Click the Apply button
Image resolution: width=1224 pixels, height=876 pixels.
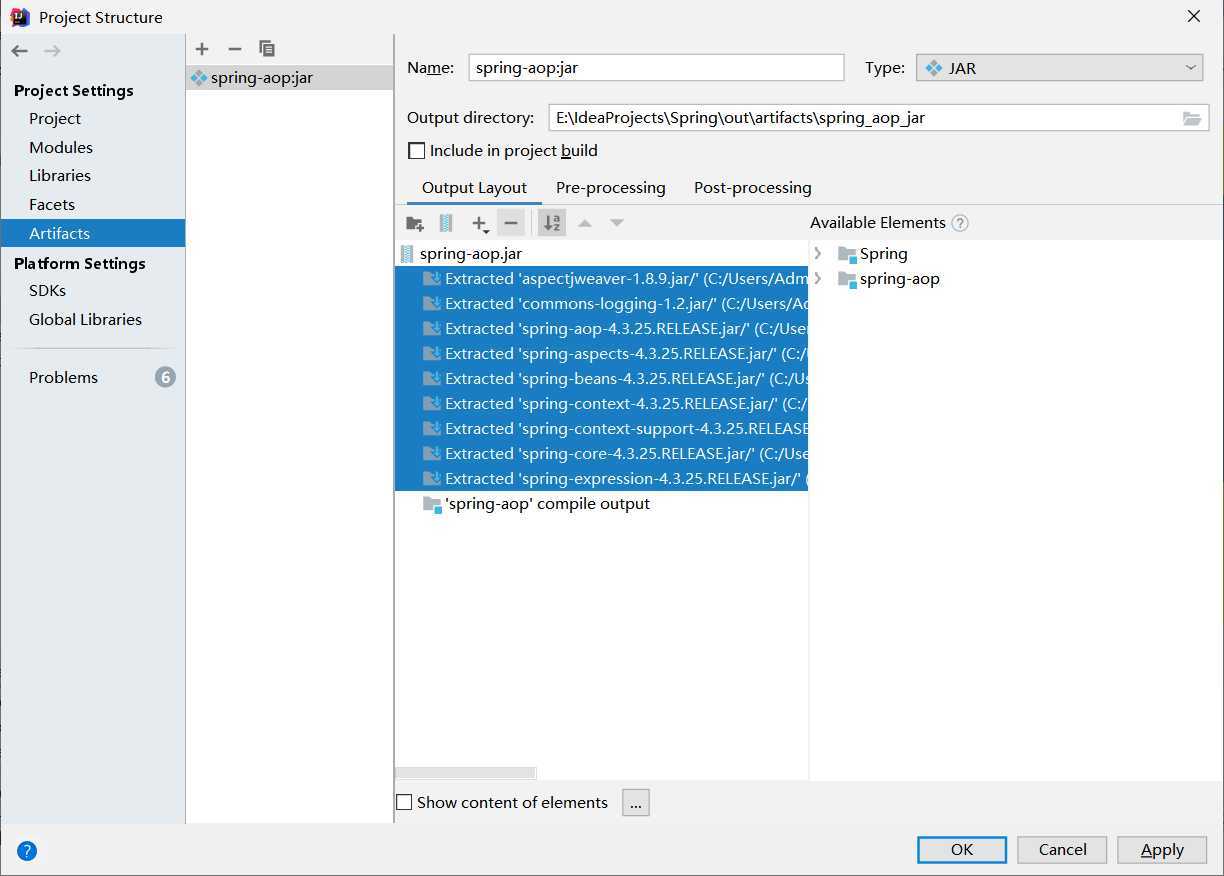click(x=1162, y=850)
